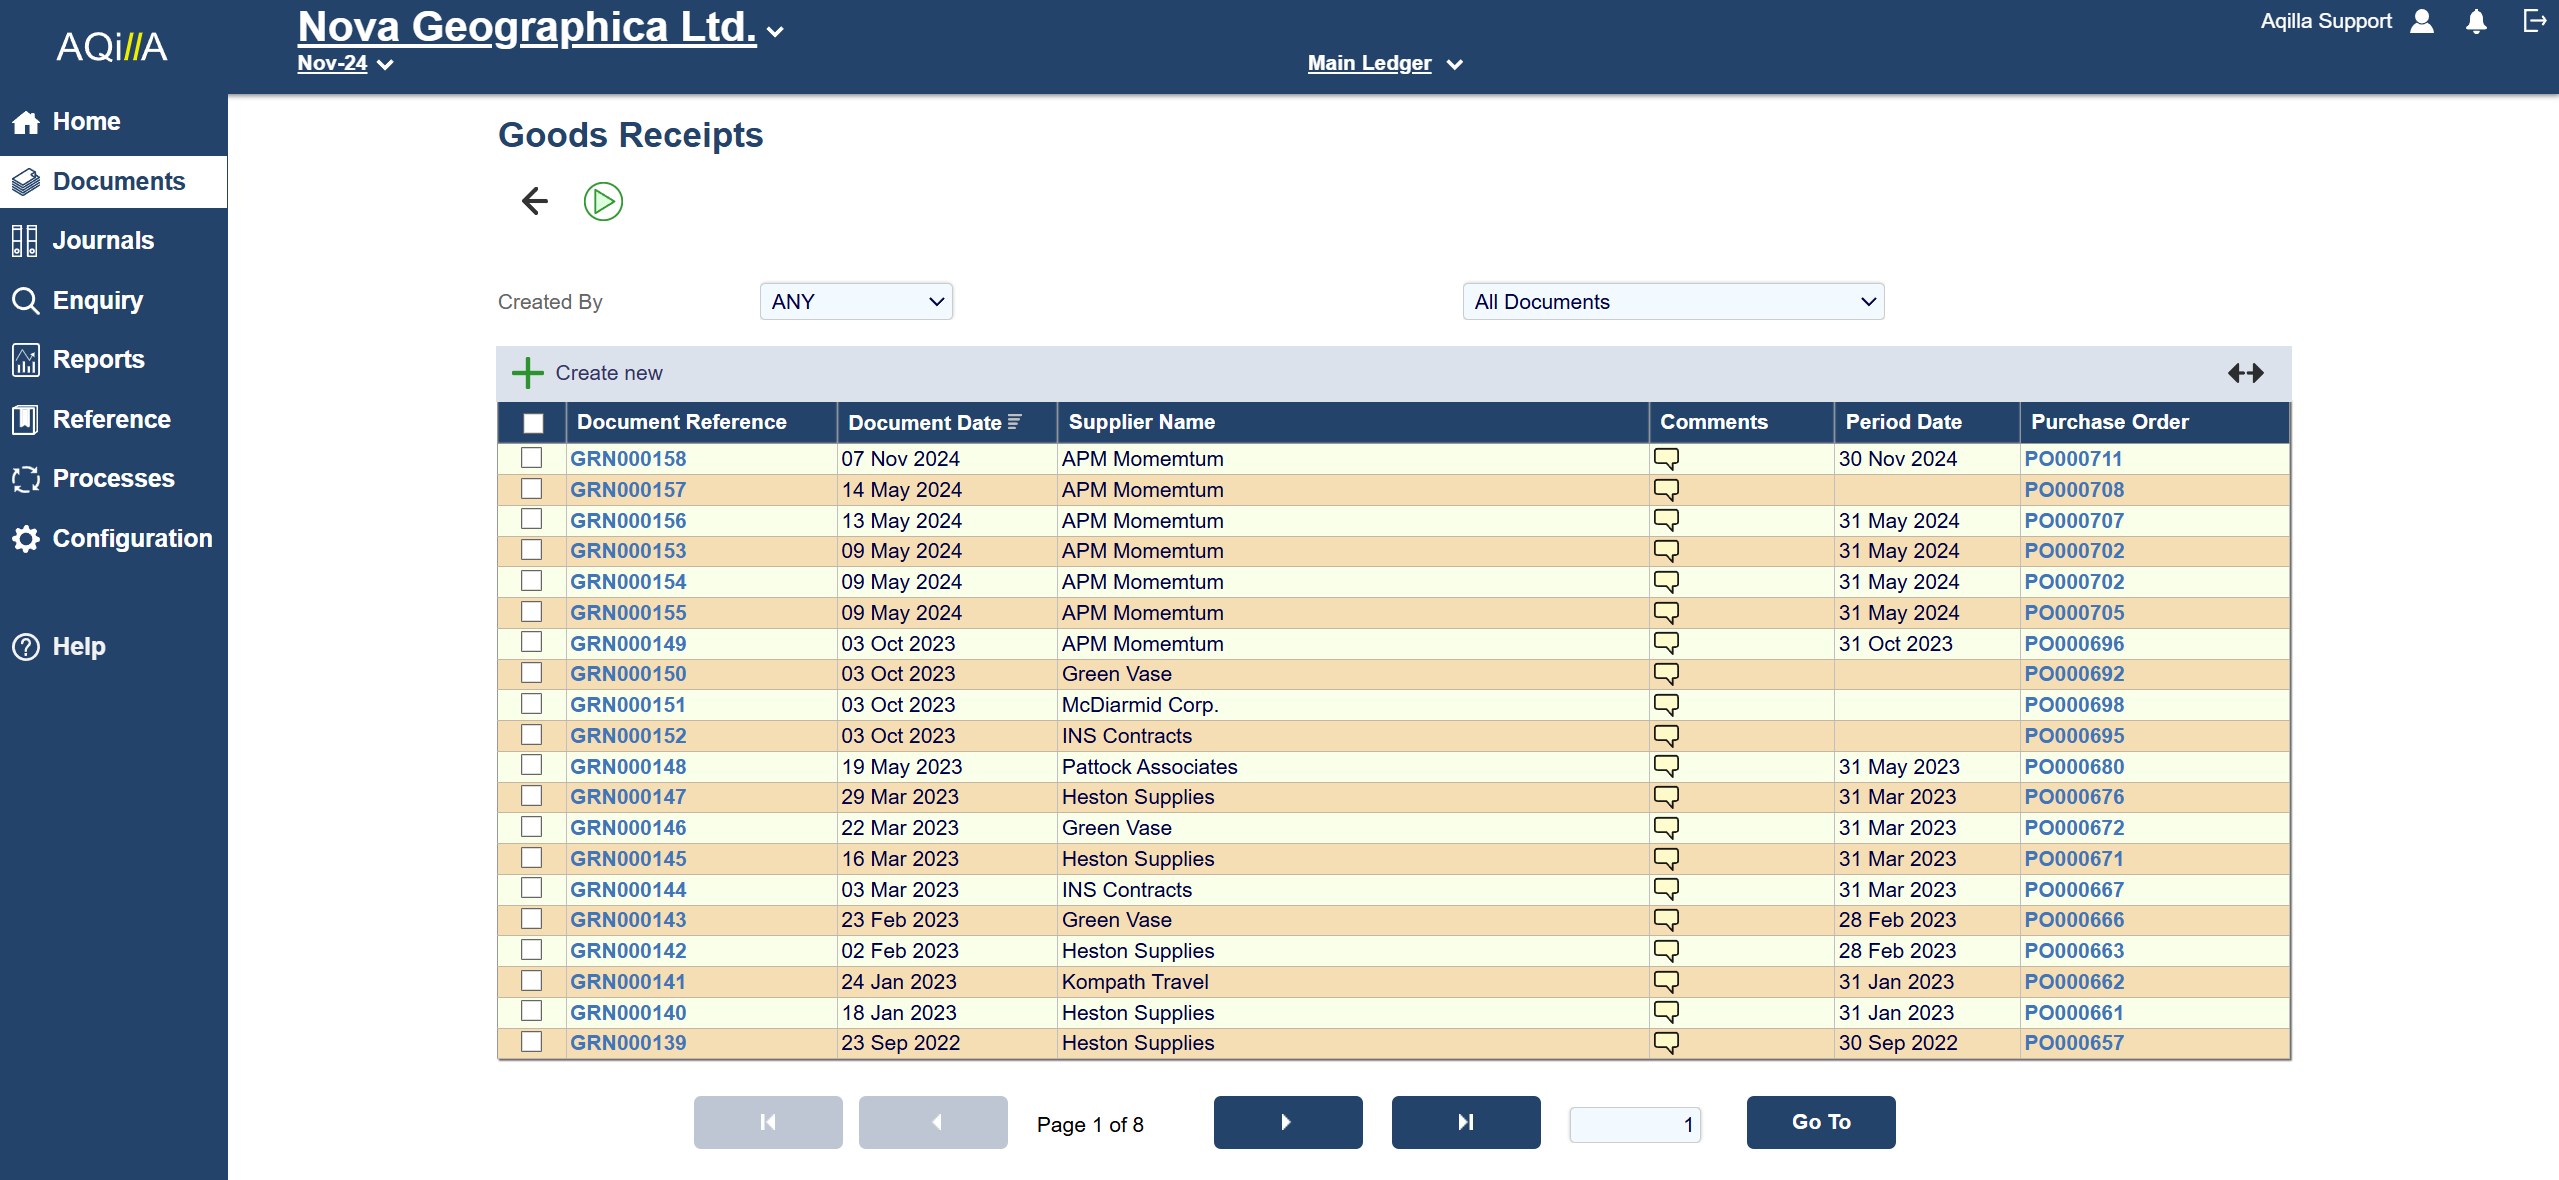Expand the All Documents dropdown
Image resolution: width=2559 pixels, height=1180 pixels.
(1673, 302)
